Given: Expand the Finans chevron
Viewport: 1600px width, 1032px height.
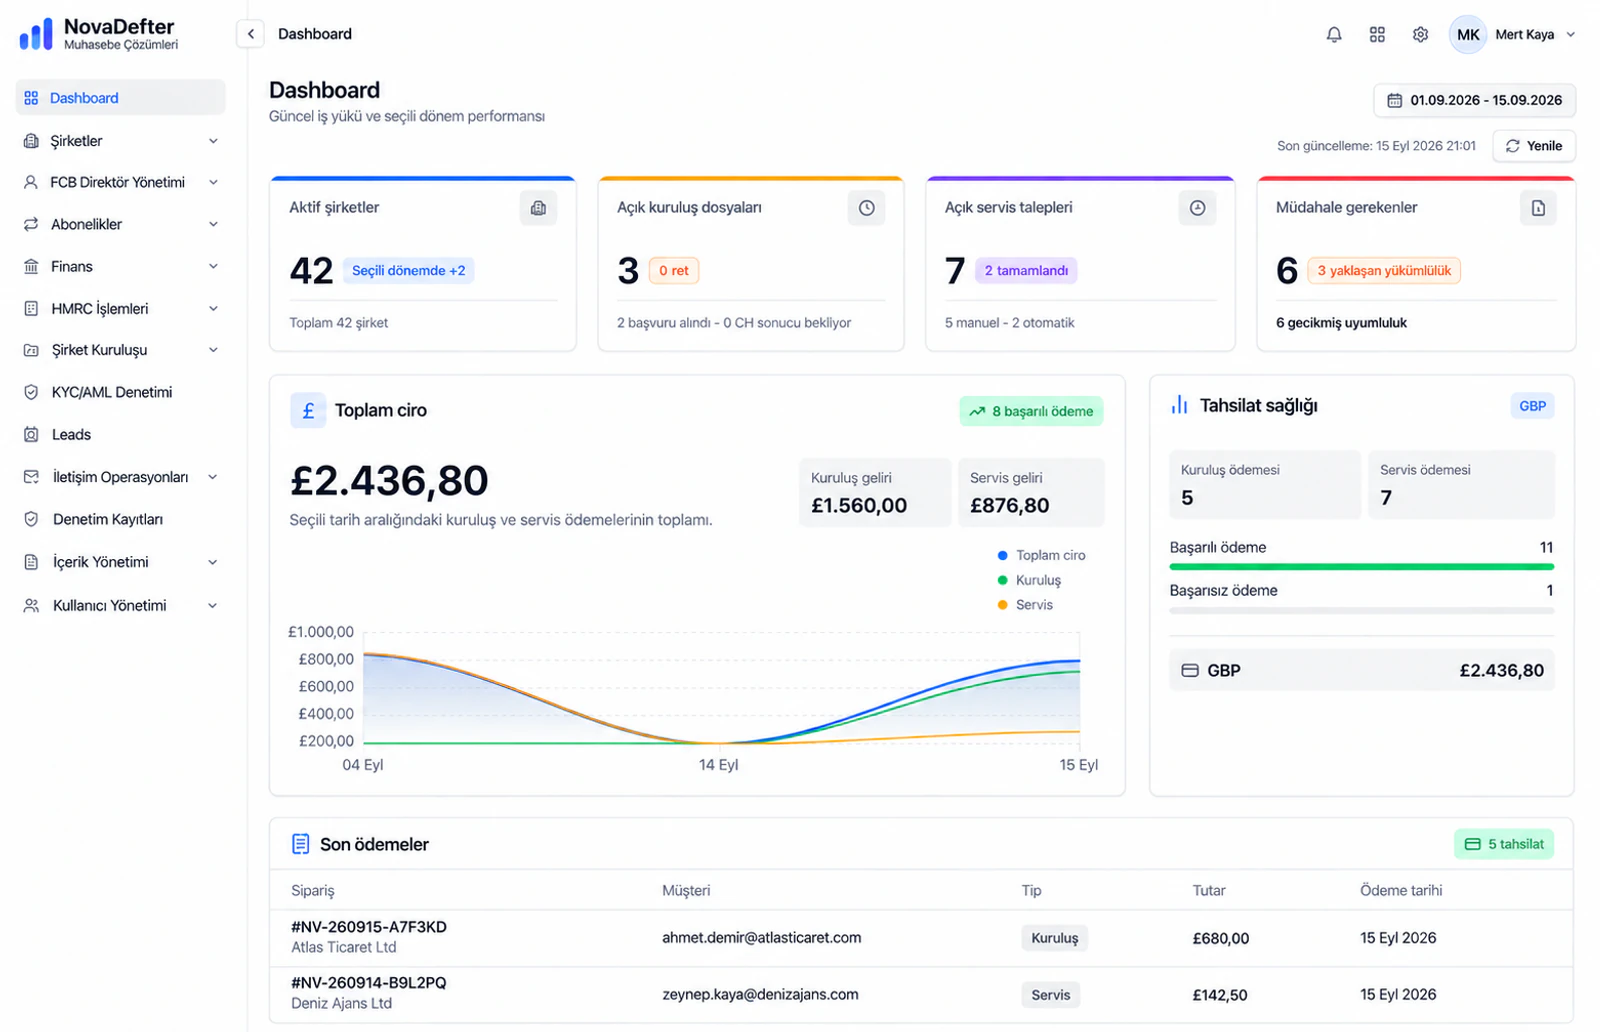Looking at the screenshot, I should click(213, 266).
